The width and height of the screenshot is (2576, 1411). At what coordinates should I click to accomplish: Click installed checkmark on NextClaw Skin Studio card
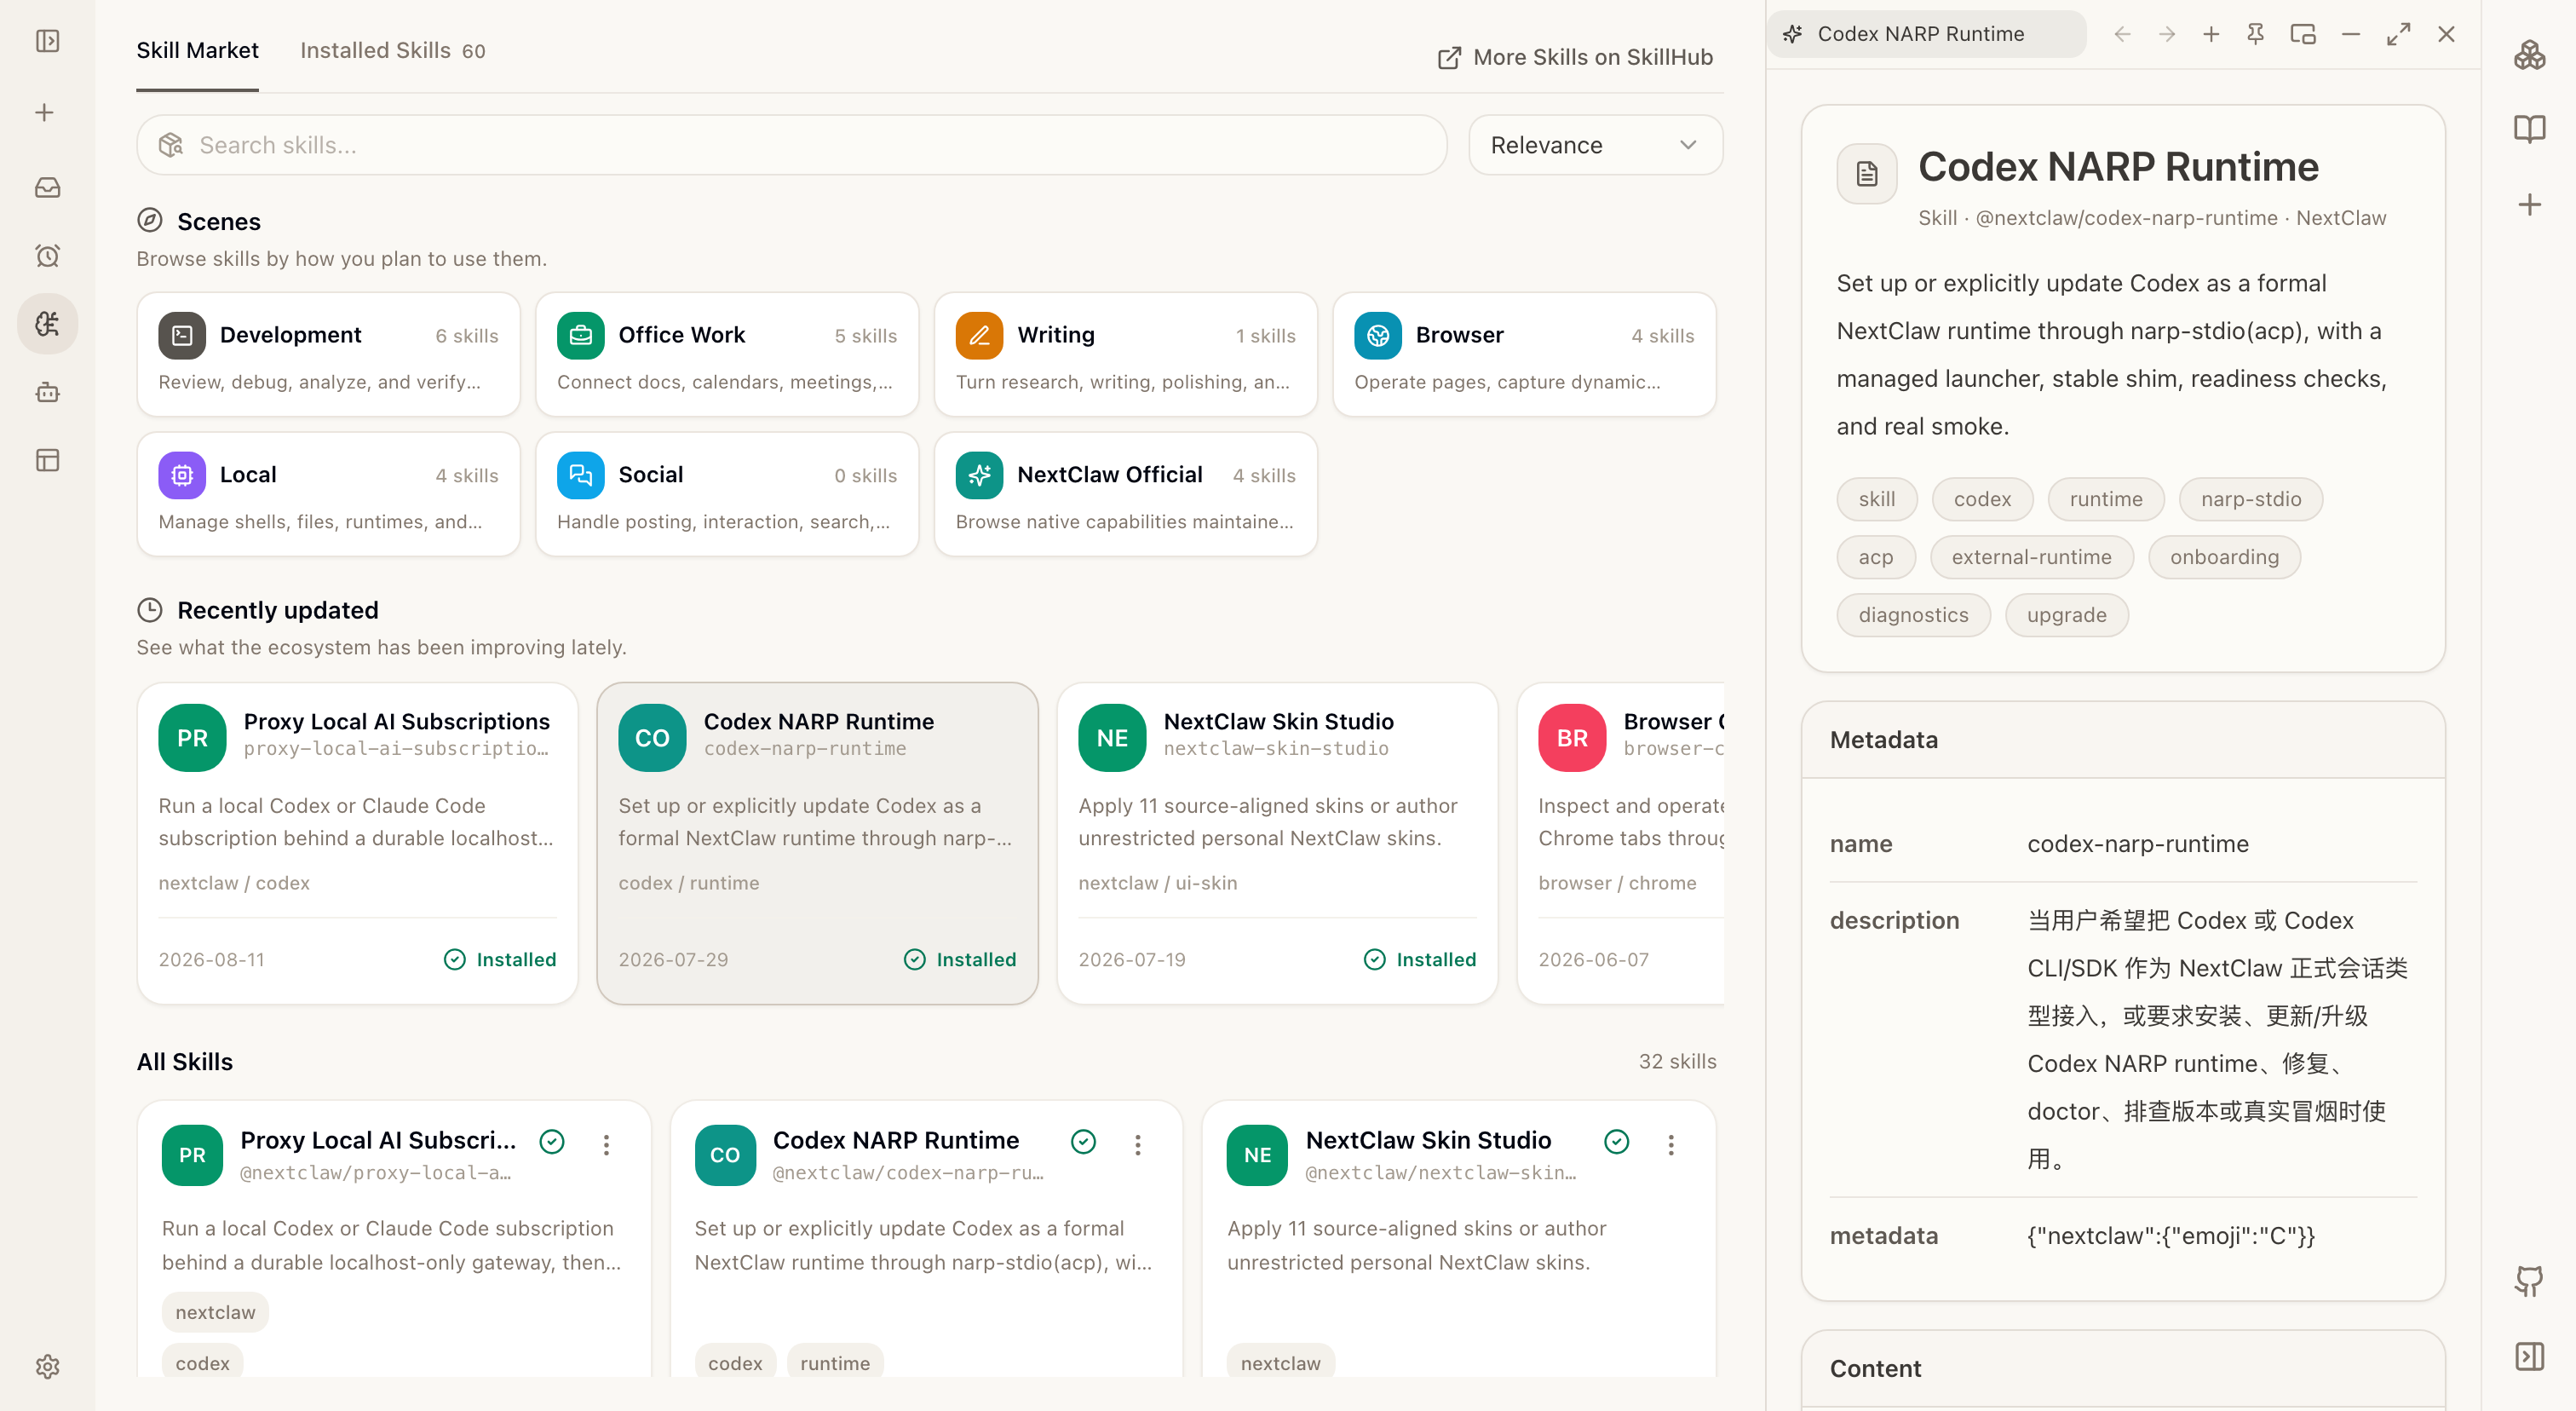click(1616, 1141)
